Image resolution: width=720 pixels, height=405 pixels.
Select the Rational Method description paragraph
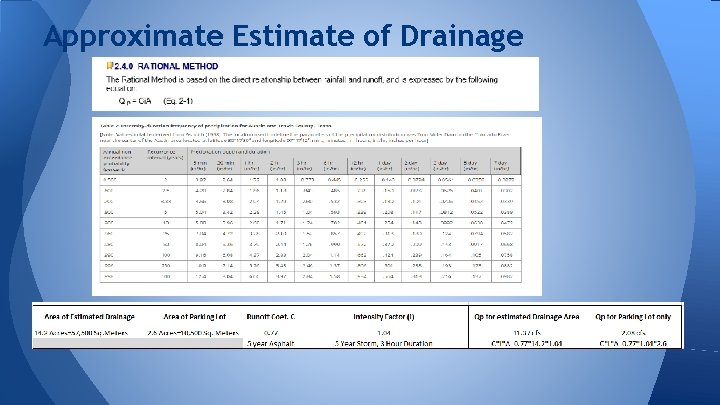point(302,84)
